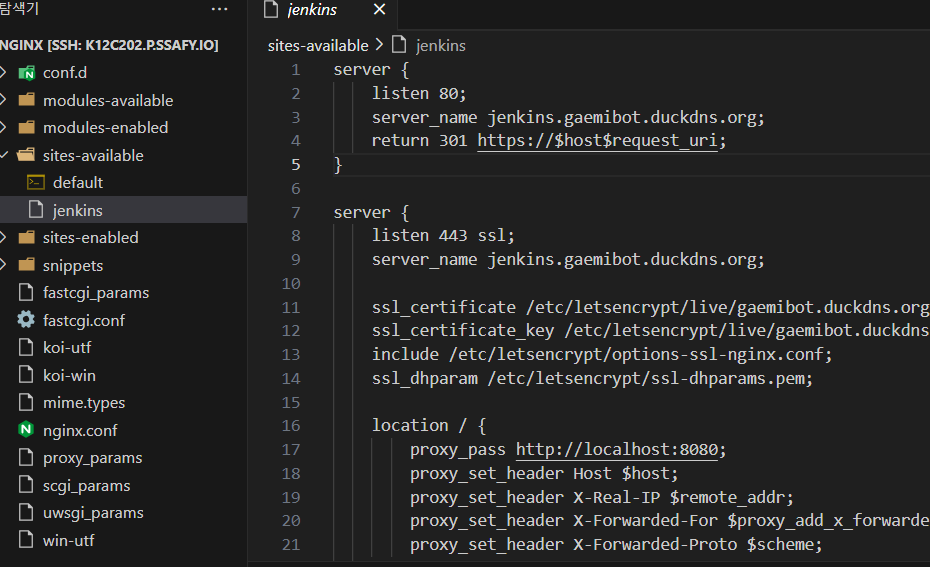930x567 pixels.
Task: Open the fastcgi.conf file
Action: click(84, 320)
